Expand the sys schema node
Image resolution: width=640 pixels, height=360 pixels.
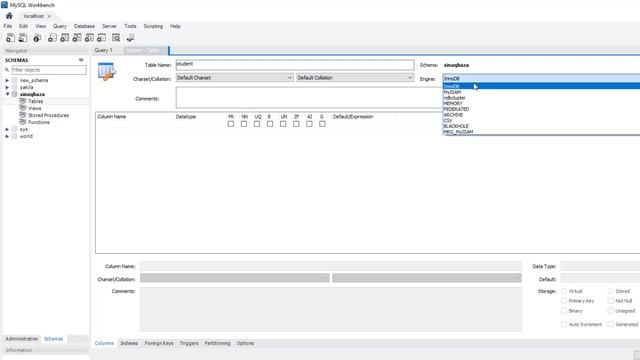pyautogui.click(x=7, y=129)
